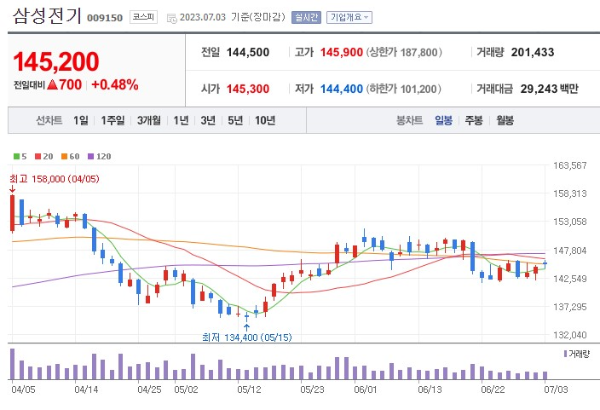
Task: Click the 05/02 date axis label
Action: pos(186,390)
